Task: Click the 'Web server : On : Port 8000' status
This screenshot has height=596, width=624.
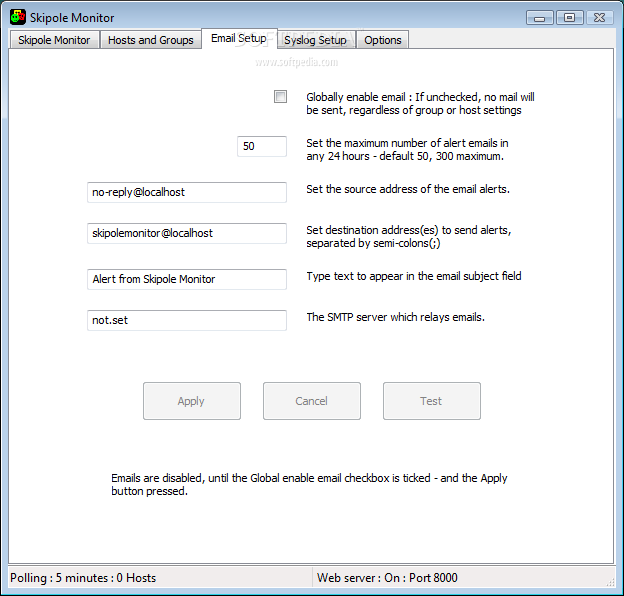Action: click(x=387, y=578)
